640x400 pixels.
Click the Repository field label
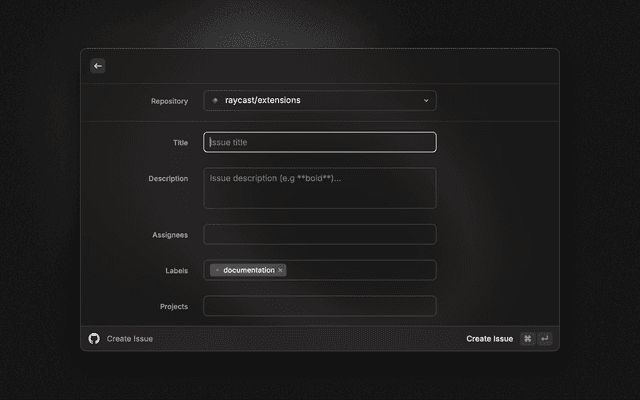click(169, 101)
